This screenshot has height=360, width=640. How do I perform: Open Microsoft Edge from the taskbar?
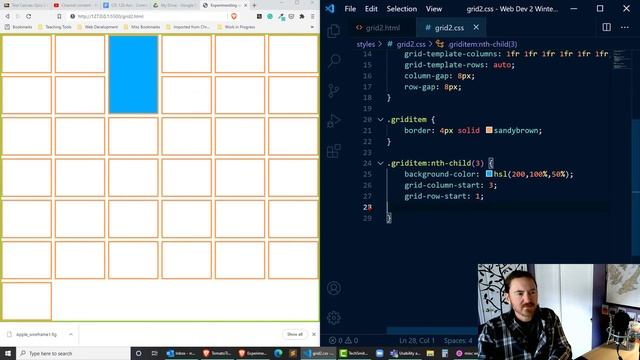click(278, 353)
